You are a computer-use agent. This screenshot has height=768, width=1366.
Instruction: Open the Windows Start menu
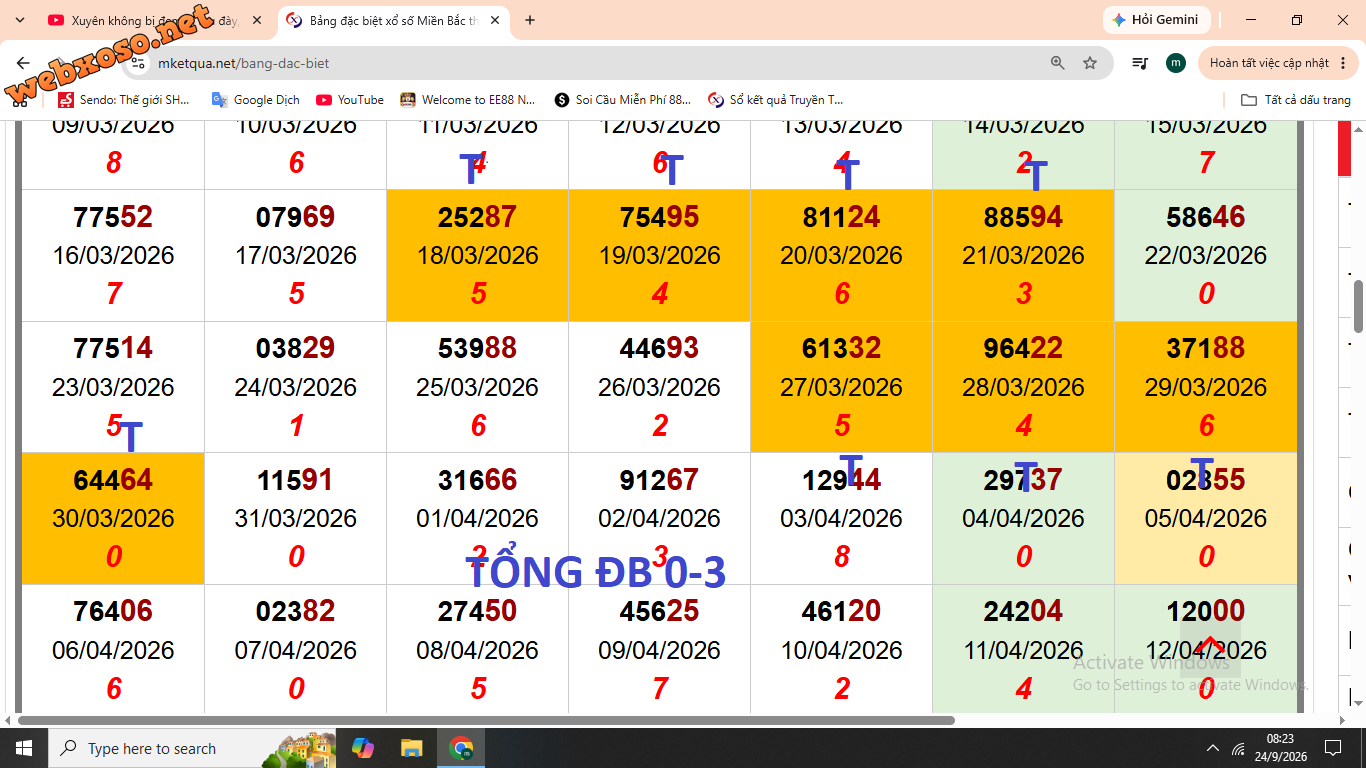[23, 748]
